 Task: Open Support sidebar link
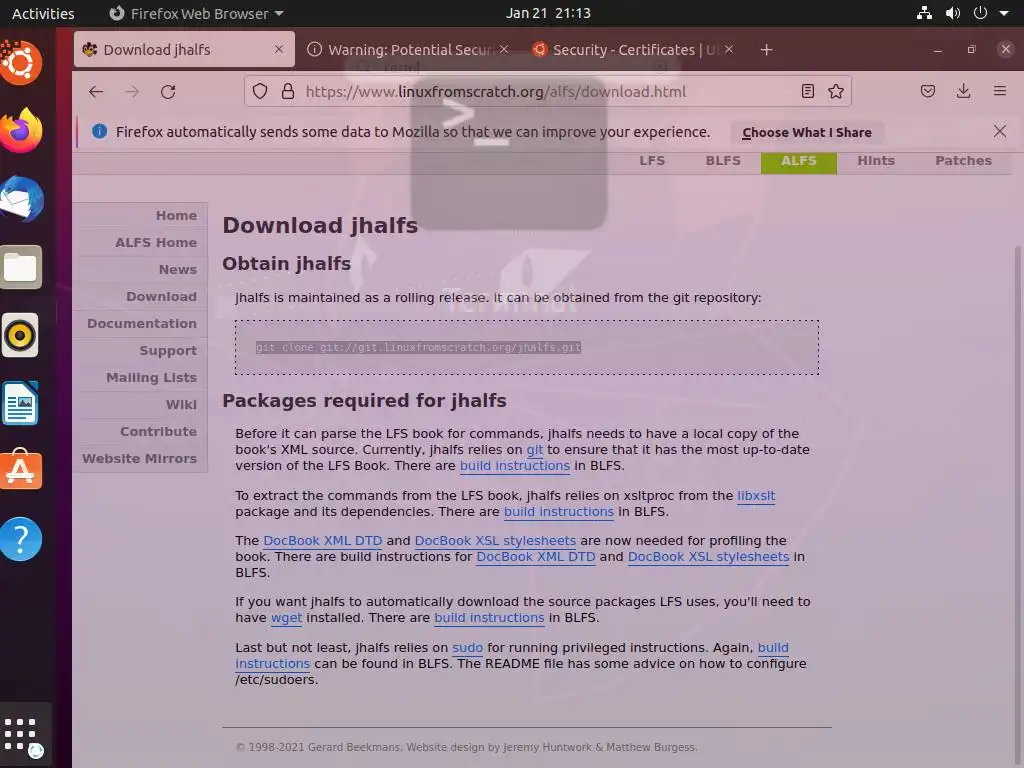point(168,351)
